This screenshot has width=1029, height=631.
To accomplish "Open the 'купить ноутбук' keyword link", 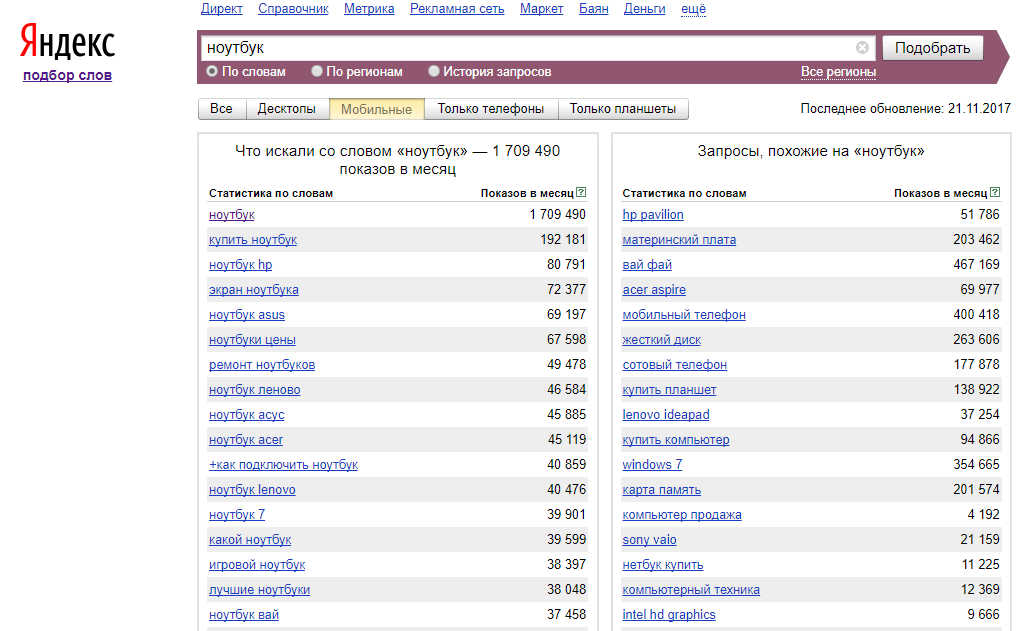I will pyautogui.click(x=253, y=239).
